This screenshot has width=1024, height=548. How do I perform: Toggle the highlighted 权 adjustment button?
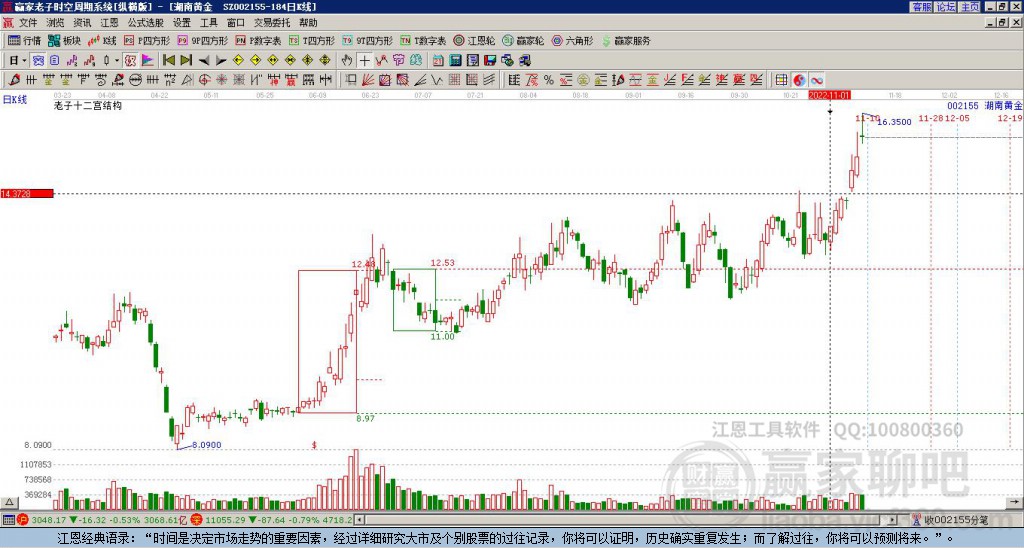(x=130, y=60)
